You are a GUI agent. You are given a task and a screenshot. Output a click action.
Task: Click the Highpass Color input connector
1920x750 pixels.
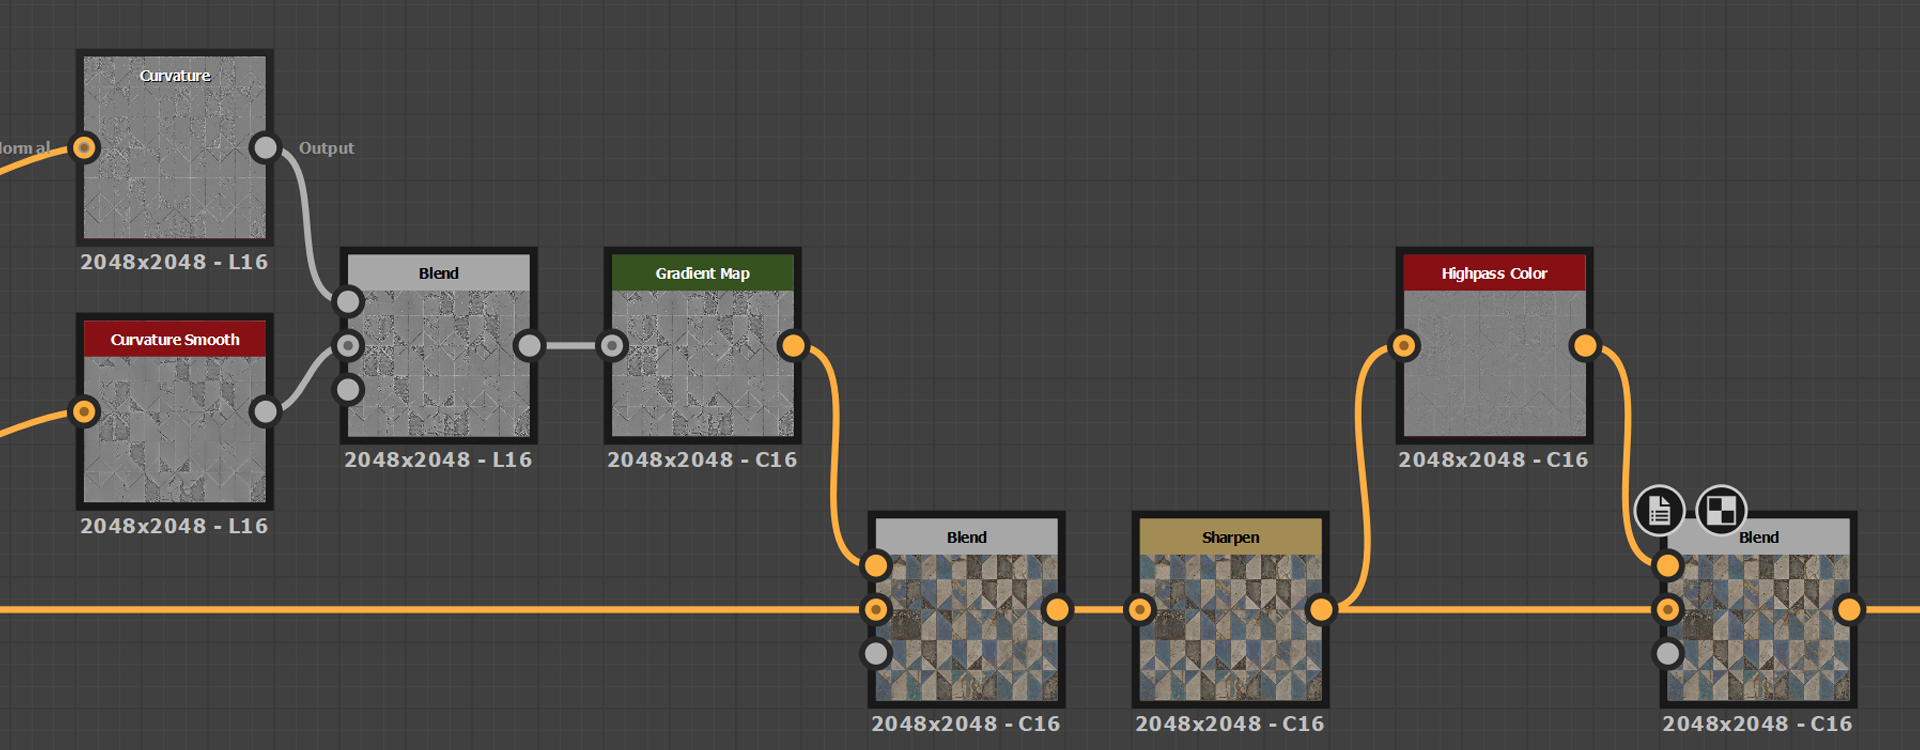tap(1404, 346)
